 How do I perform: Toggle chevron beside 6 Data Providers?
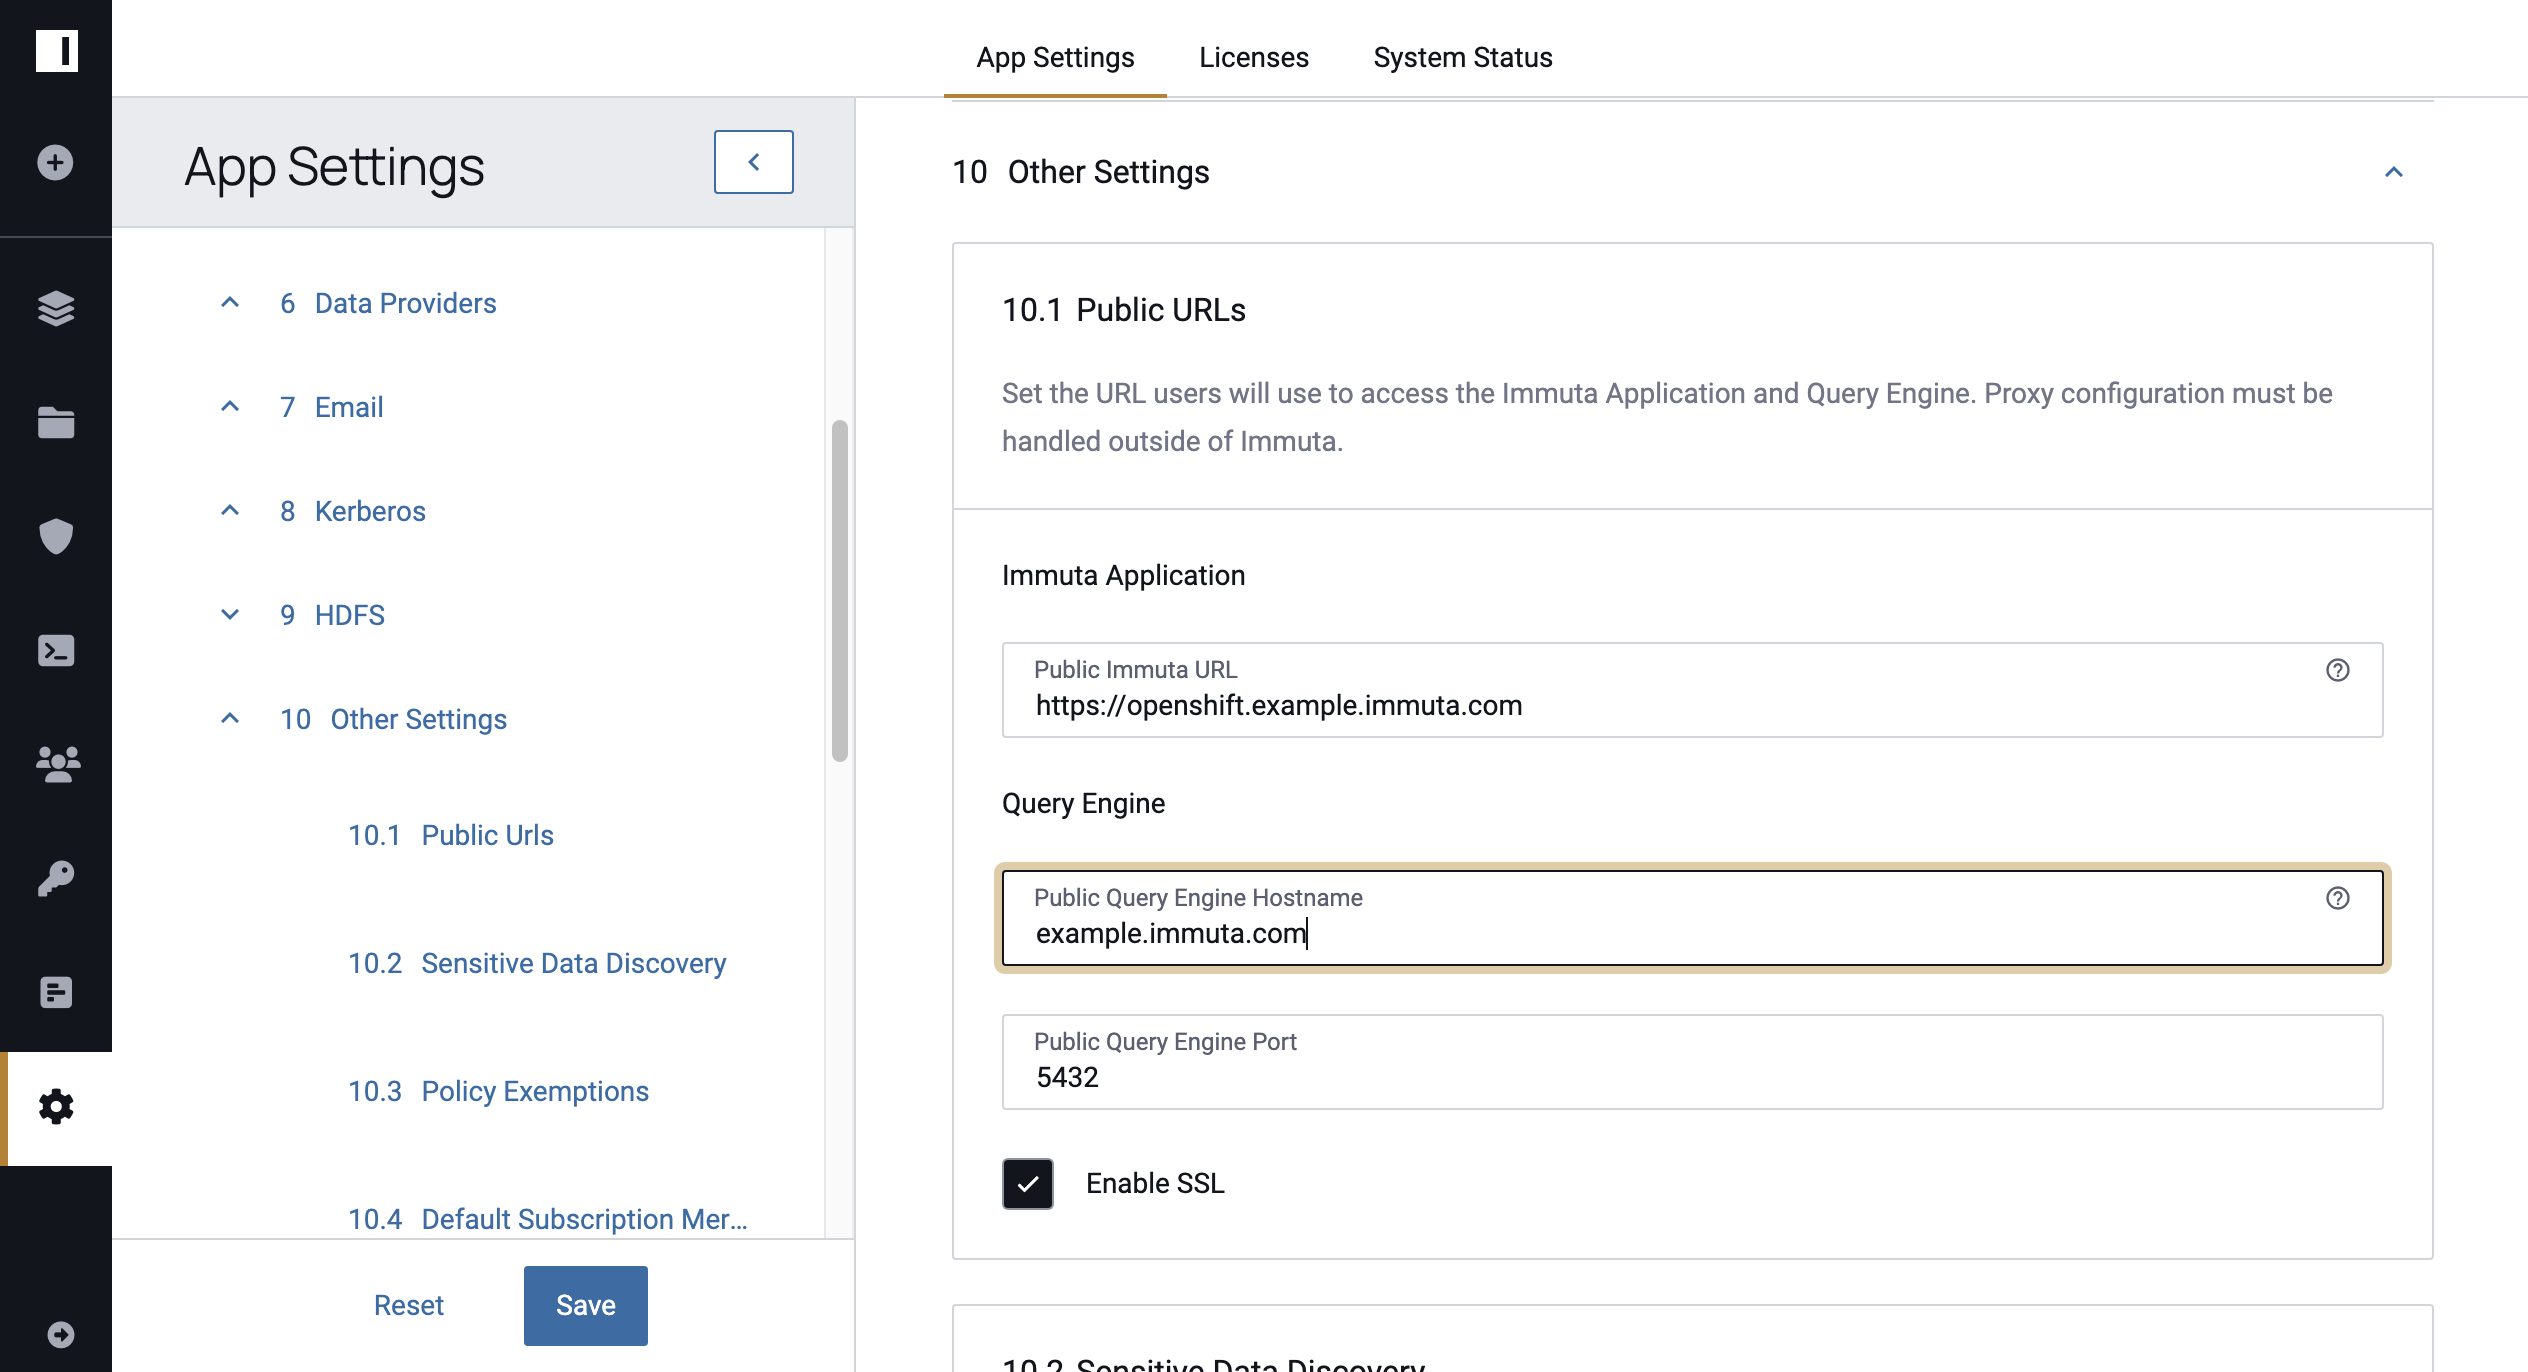(230, 302)
